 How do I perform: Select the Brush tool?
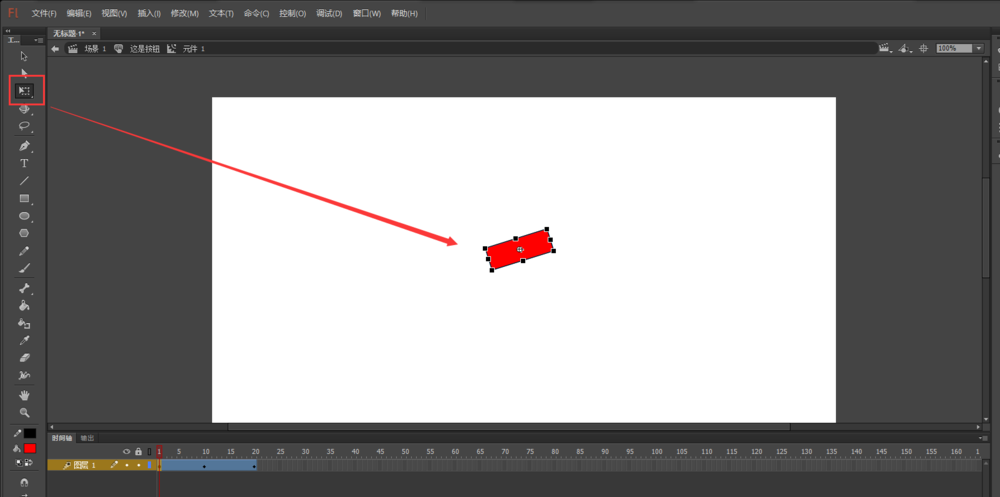coord(24,269)
